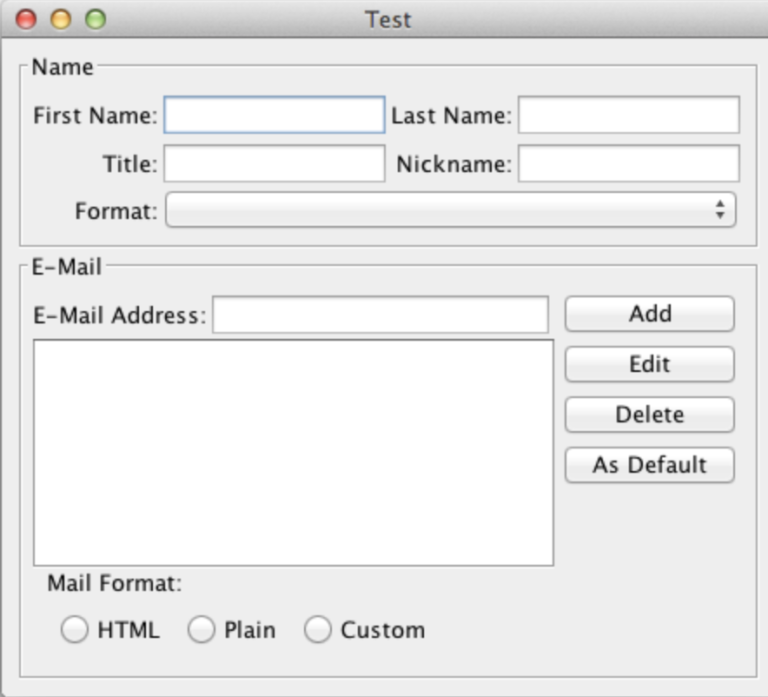The height and width of the screenshot is (697, 768).
Task: Click inside the empty e-mail list box
Action: click(293, 452)
